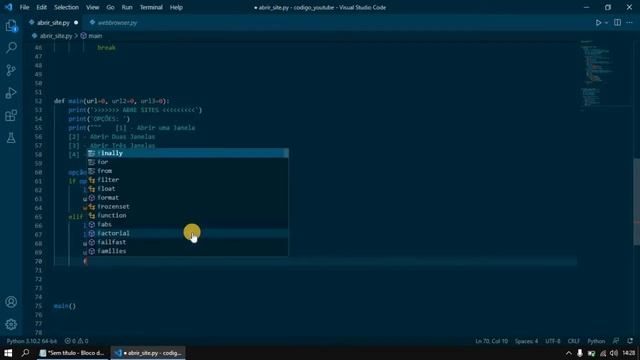
Task: Close abrir_site.py tab via unsaved dot
Action: (x=76, y=23)
